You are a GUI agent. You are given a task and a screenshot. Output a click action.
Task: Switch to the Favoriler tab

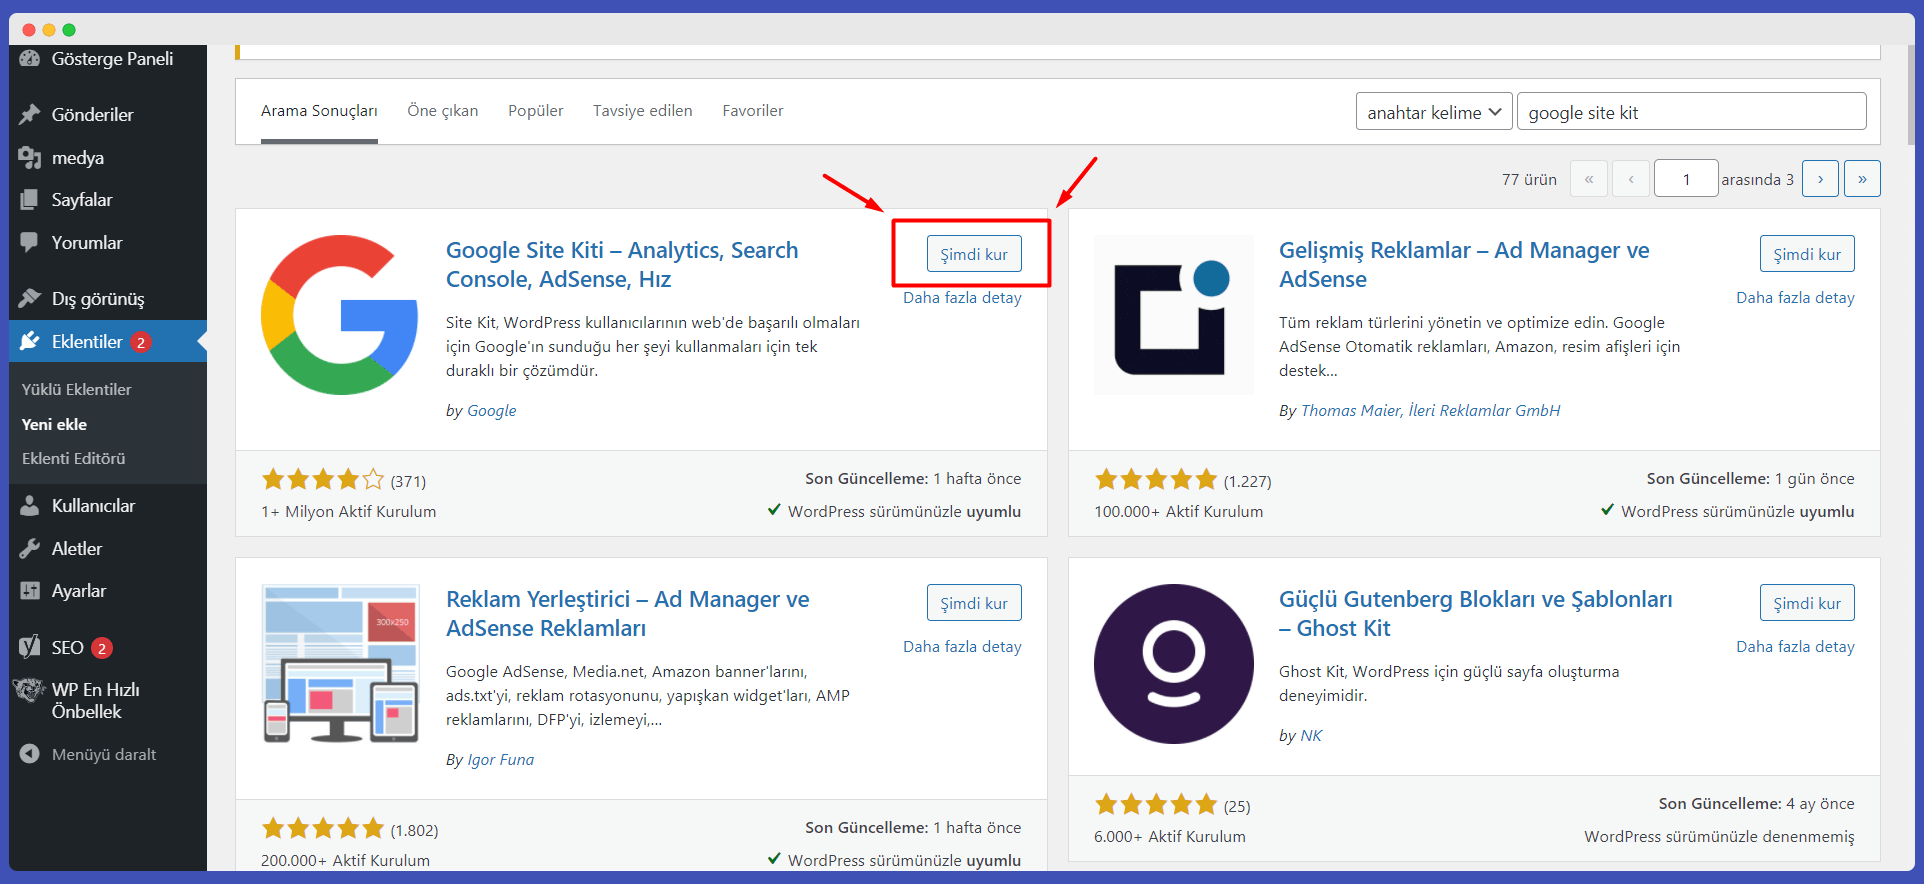[x=752, y=111]
